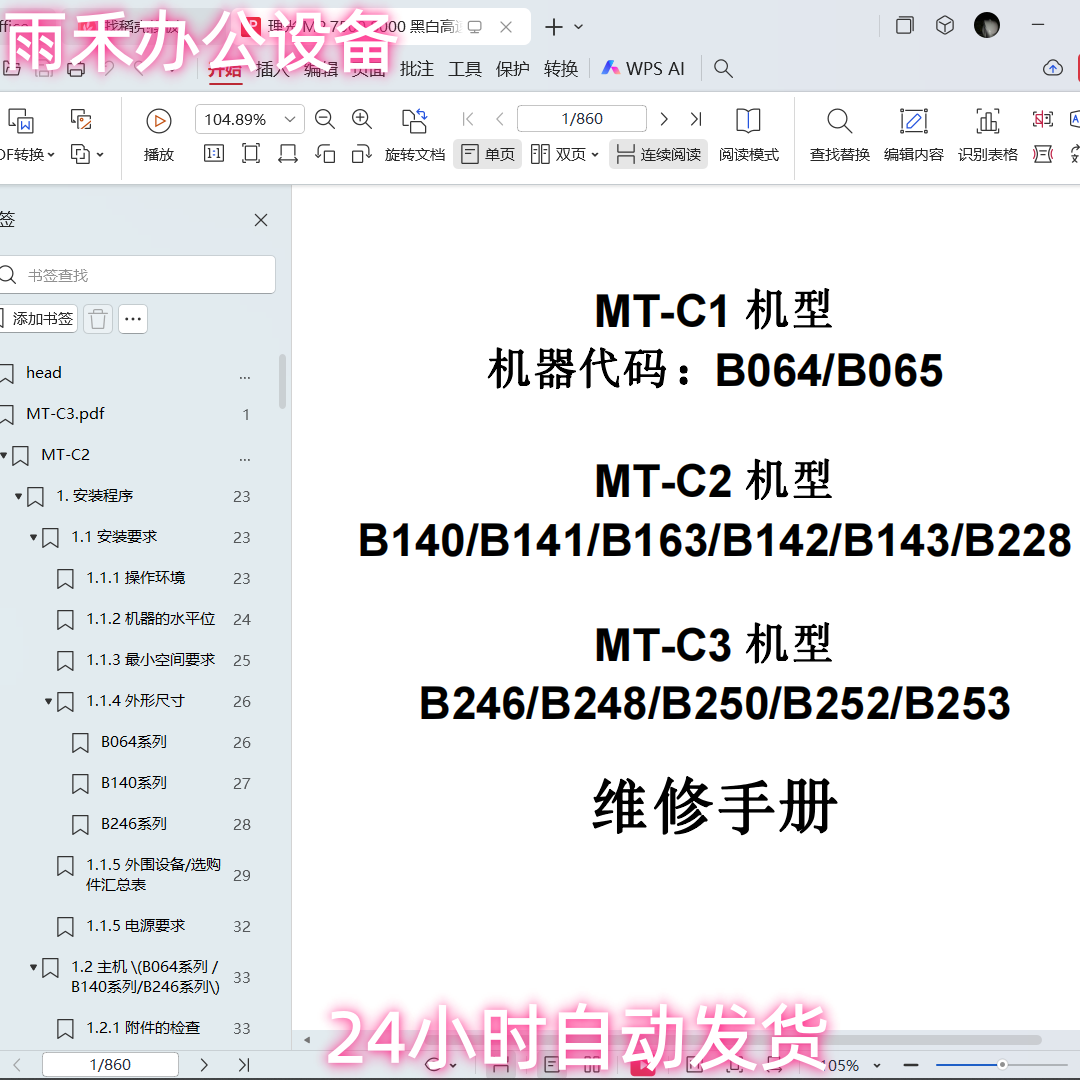Collapse the 1. 安装程序 bookmark node
Viewport: 1080px width, 1080px height.
tap(19, 496)
